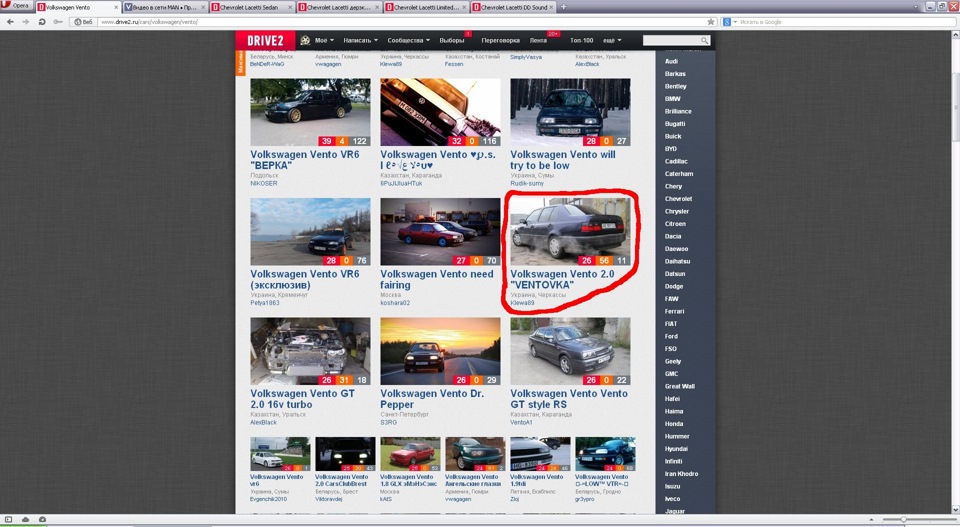Open the Opera menu button

click(17, 6)
